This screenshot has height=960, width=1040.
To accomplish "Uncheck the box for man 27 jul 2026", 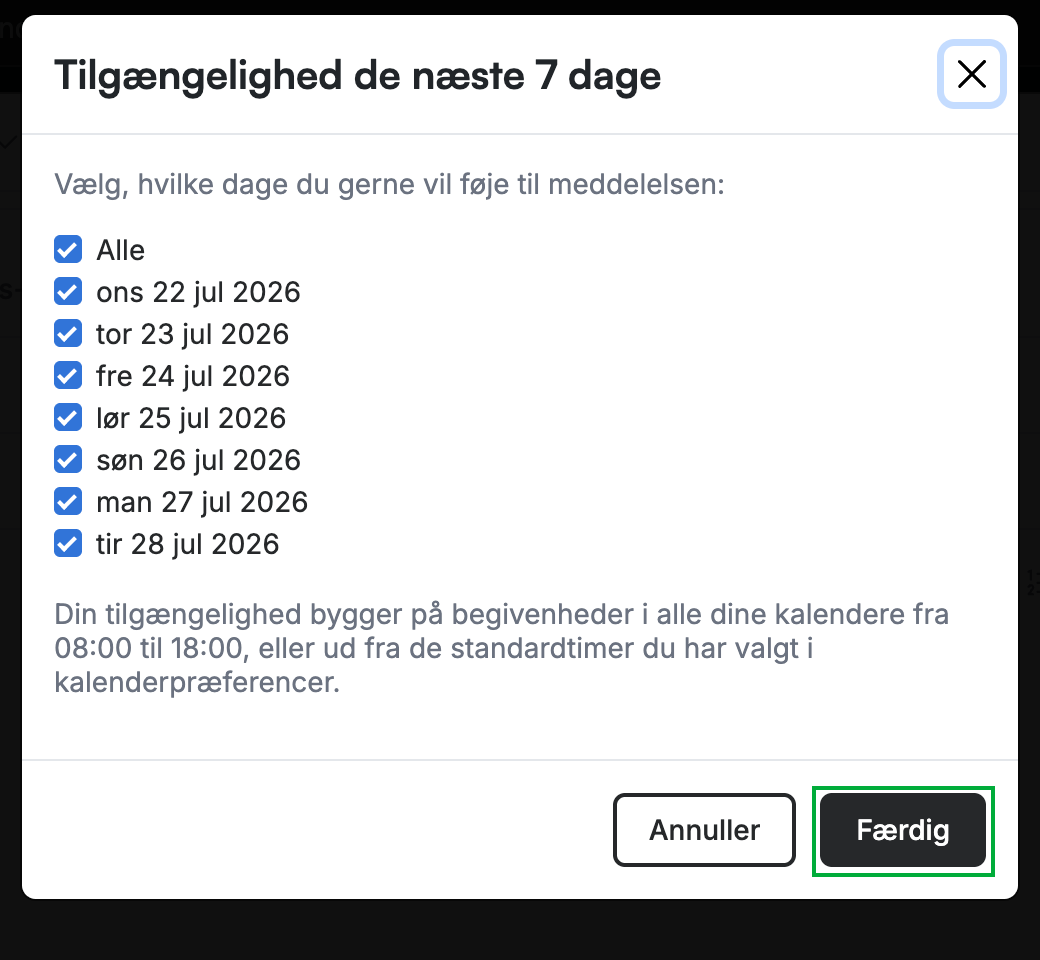I will (68, 502).
